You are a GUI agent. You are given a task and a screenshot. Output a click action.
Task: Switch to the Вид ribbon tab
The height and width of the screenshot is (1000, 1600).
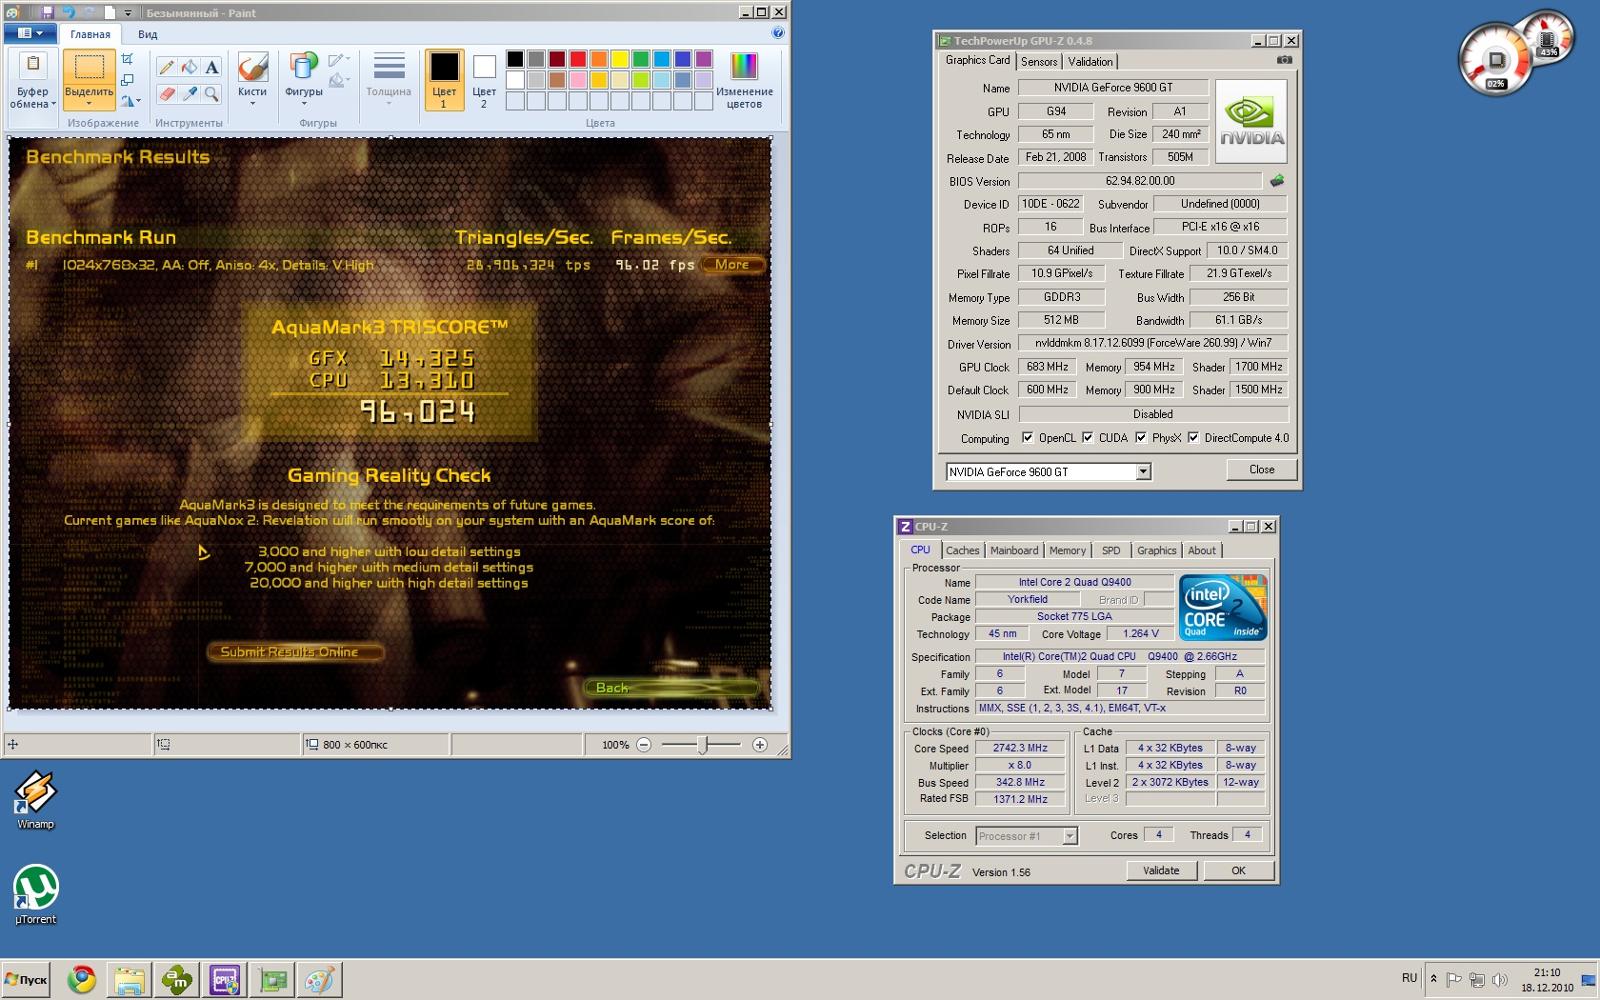point(147,34)
